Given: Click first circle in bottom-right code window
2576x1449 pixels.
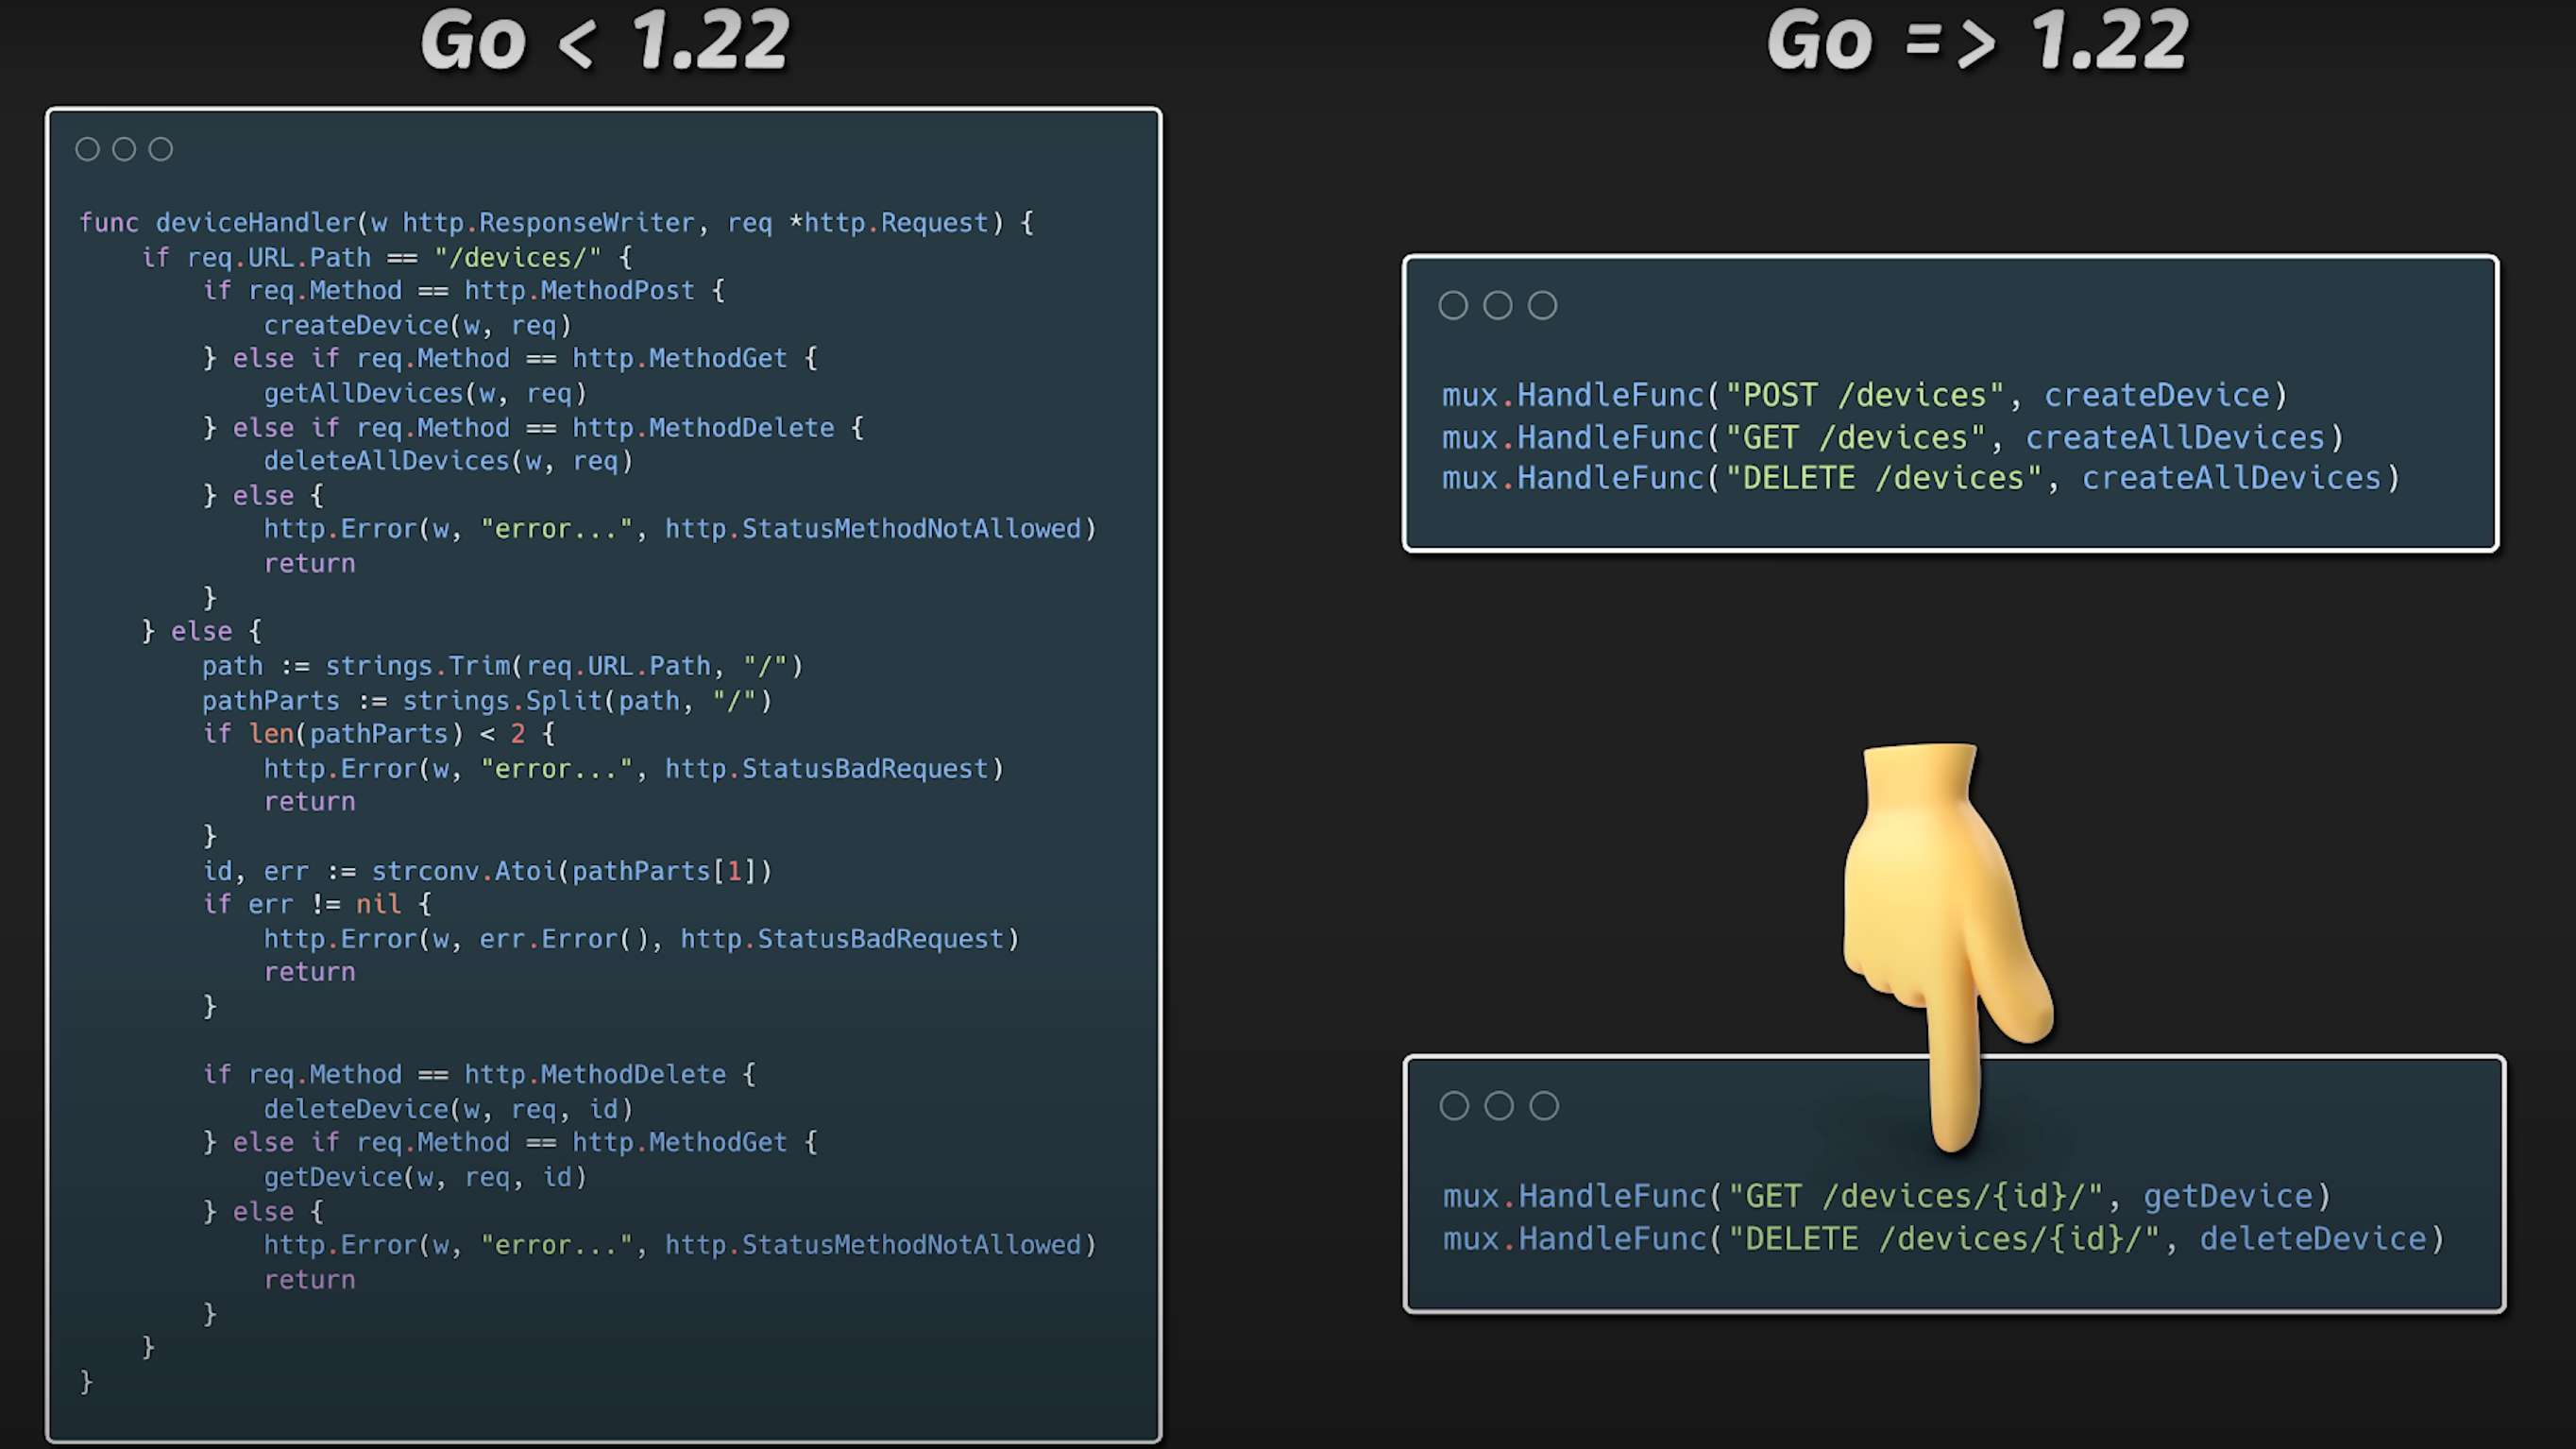Looking at the screenshot, I should tap(1454, 1106).
